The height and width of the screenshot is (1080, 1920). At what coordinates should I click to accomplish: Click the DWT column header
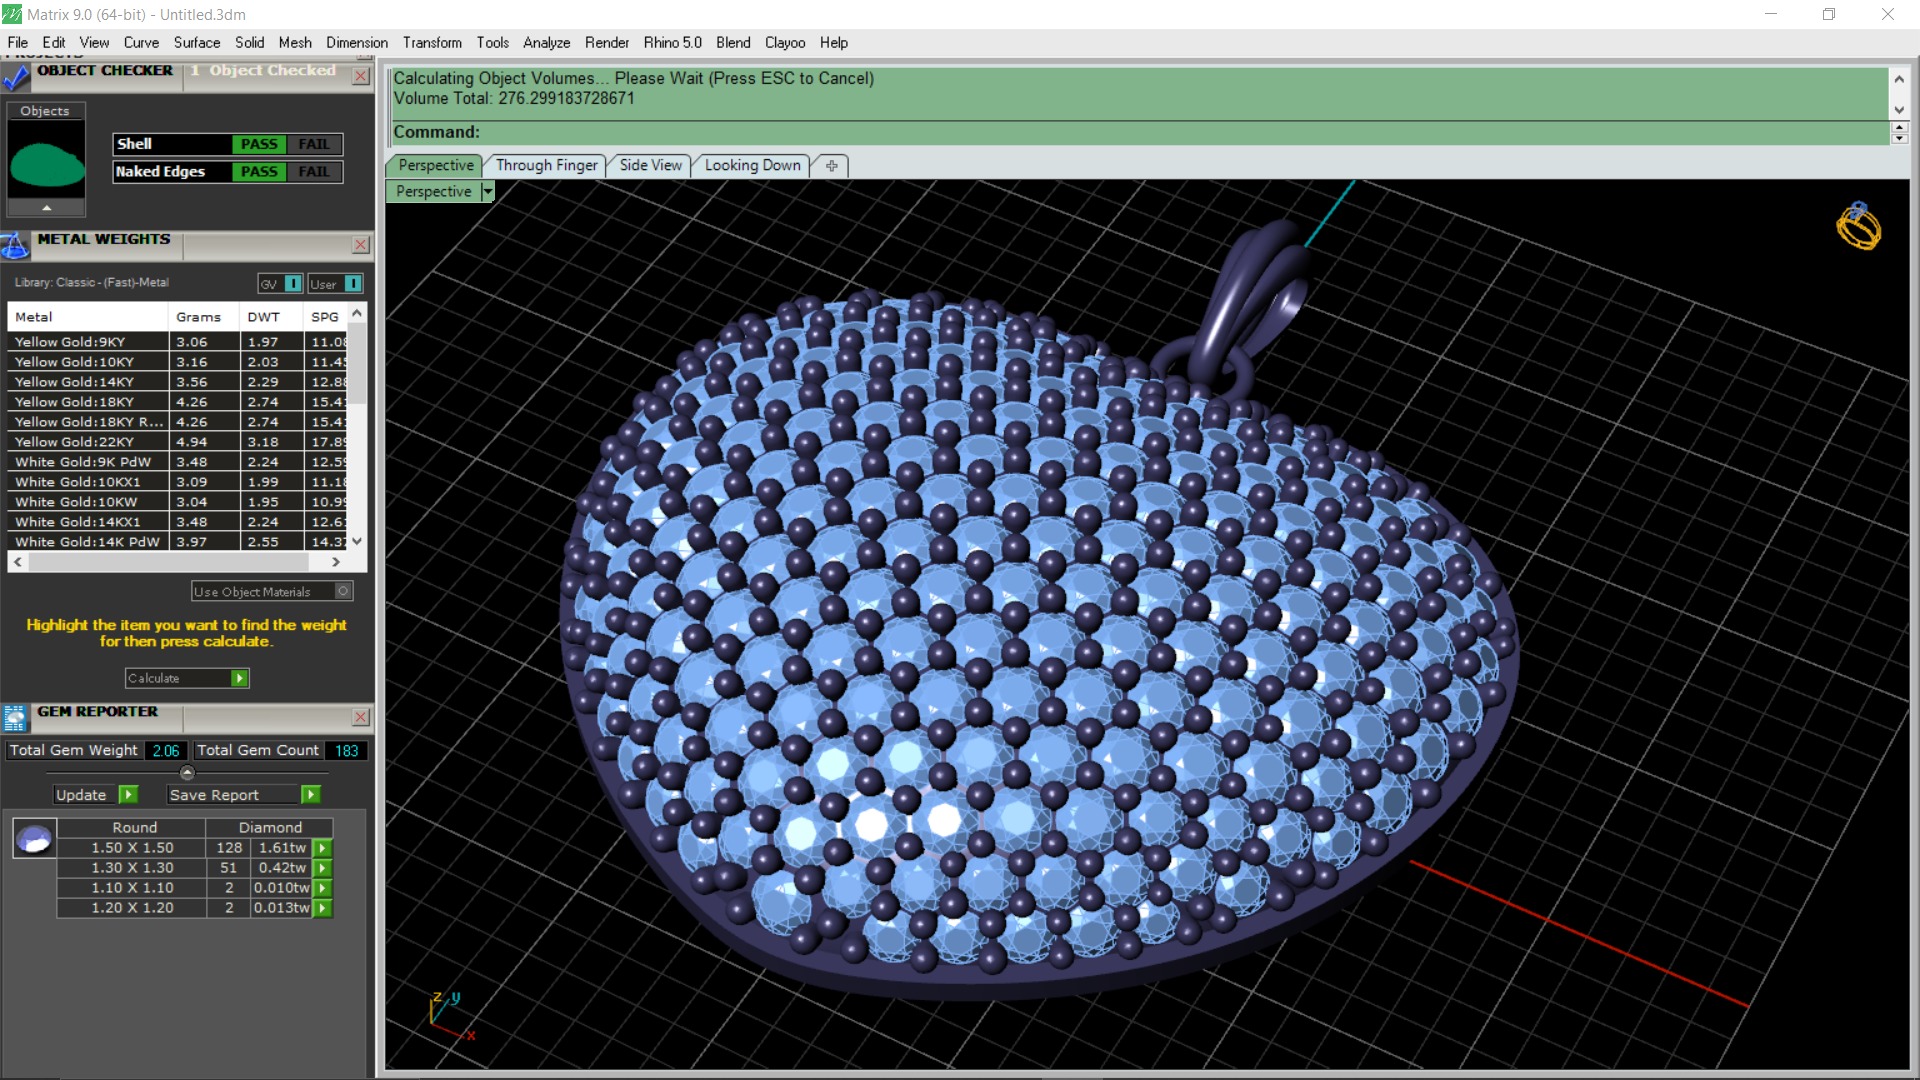[x=271, y=317]
